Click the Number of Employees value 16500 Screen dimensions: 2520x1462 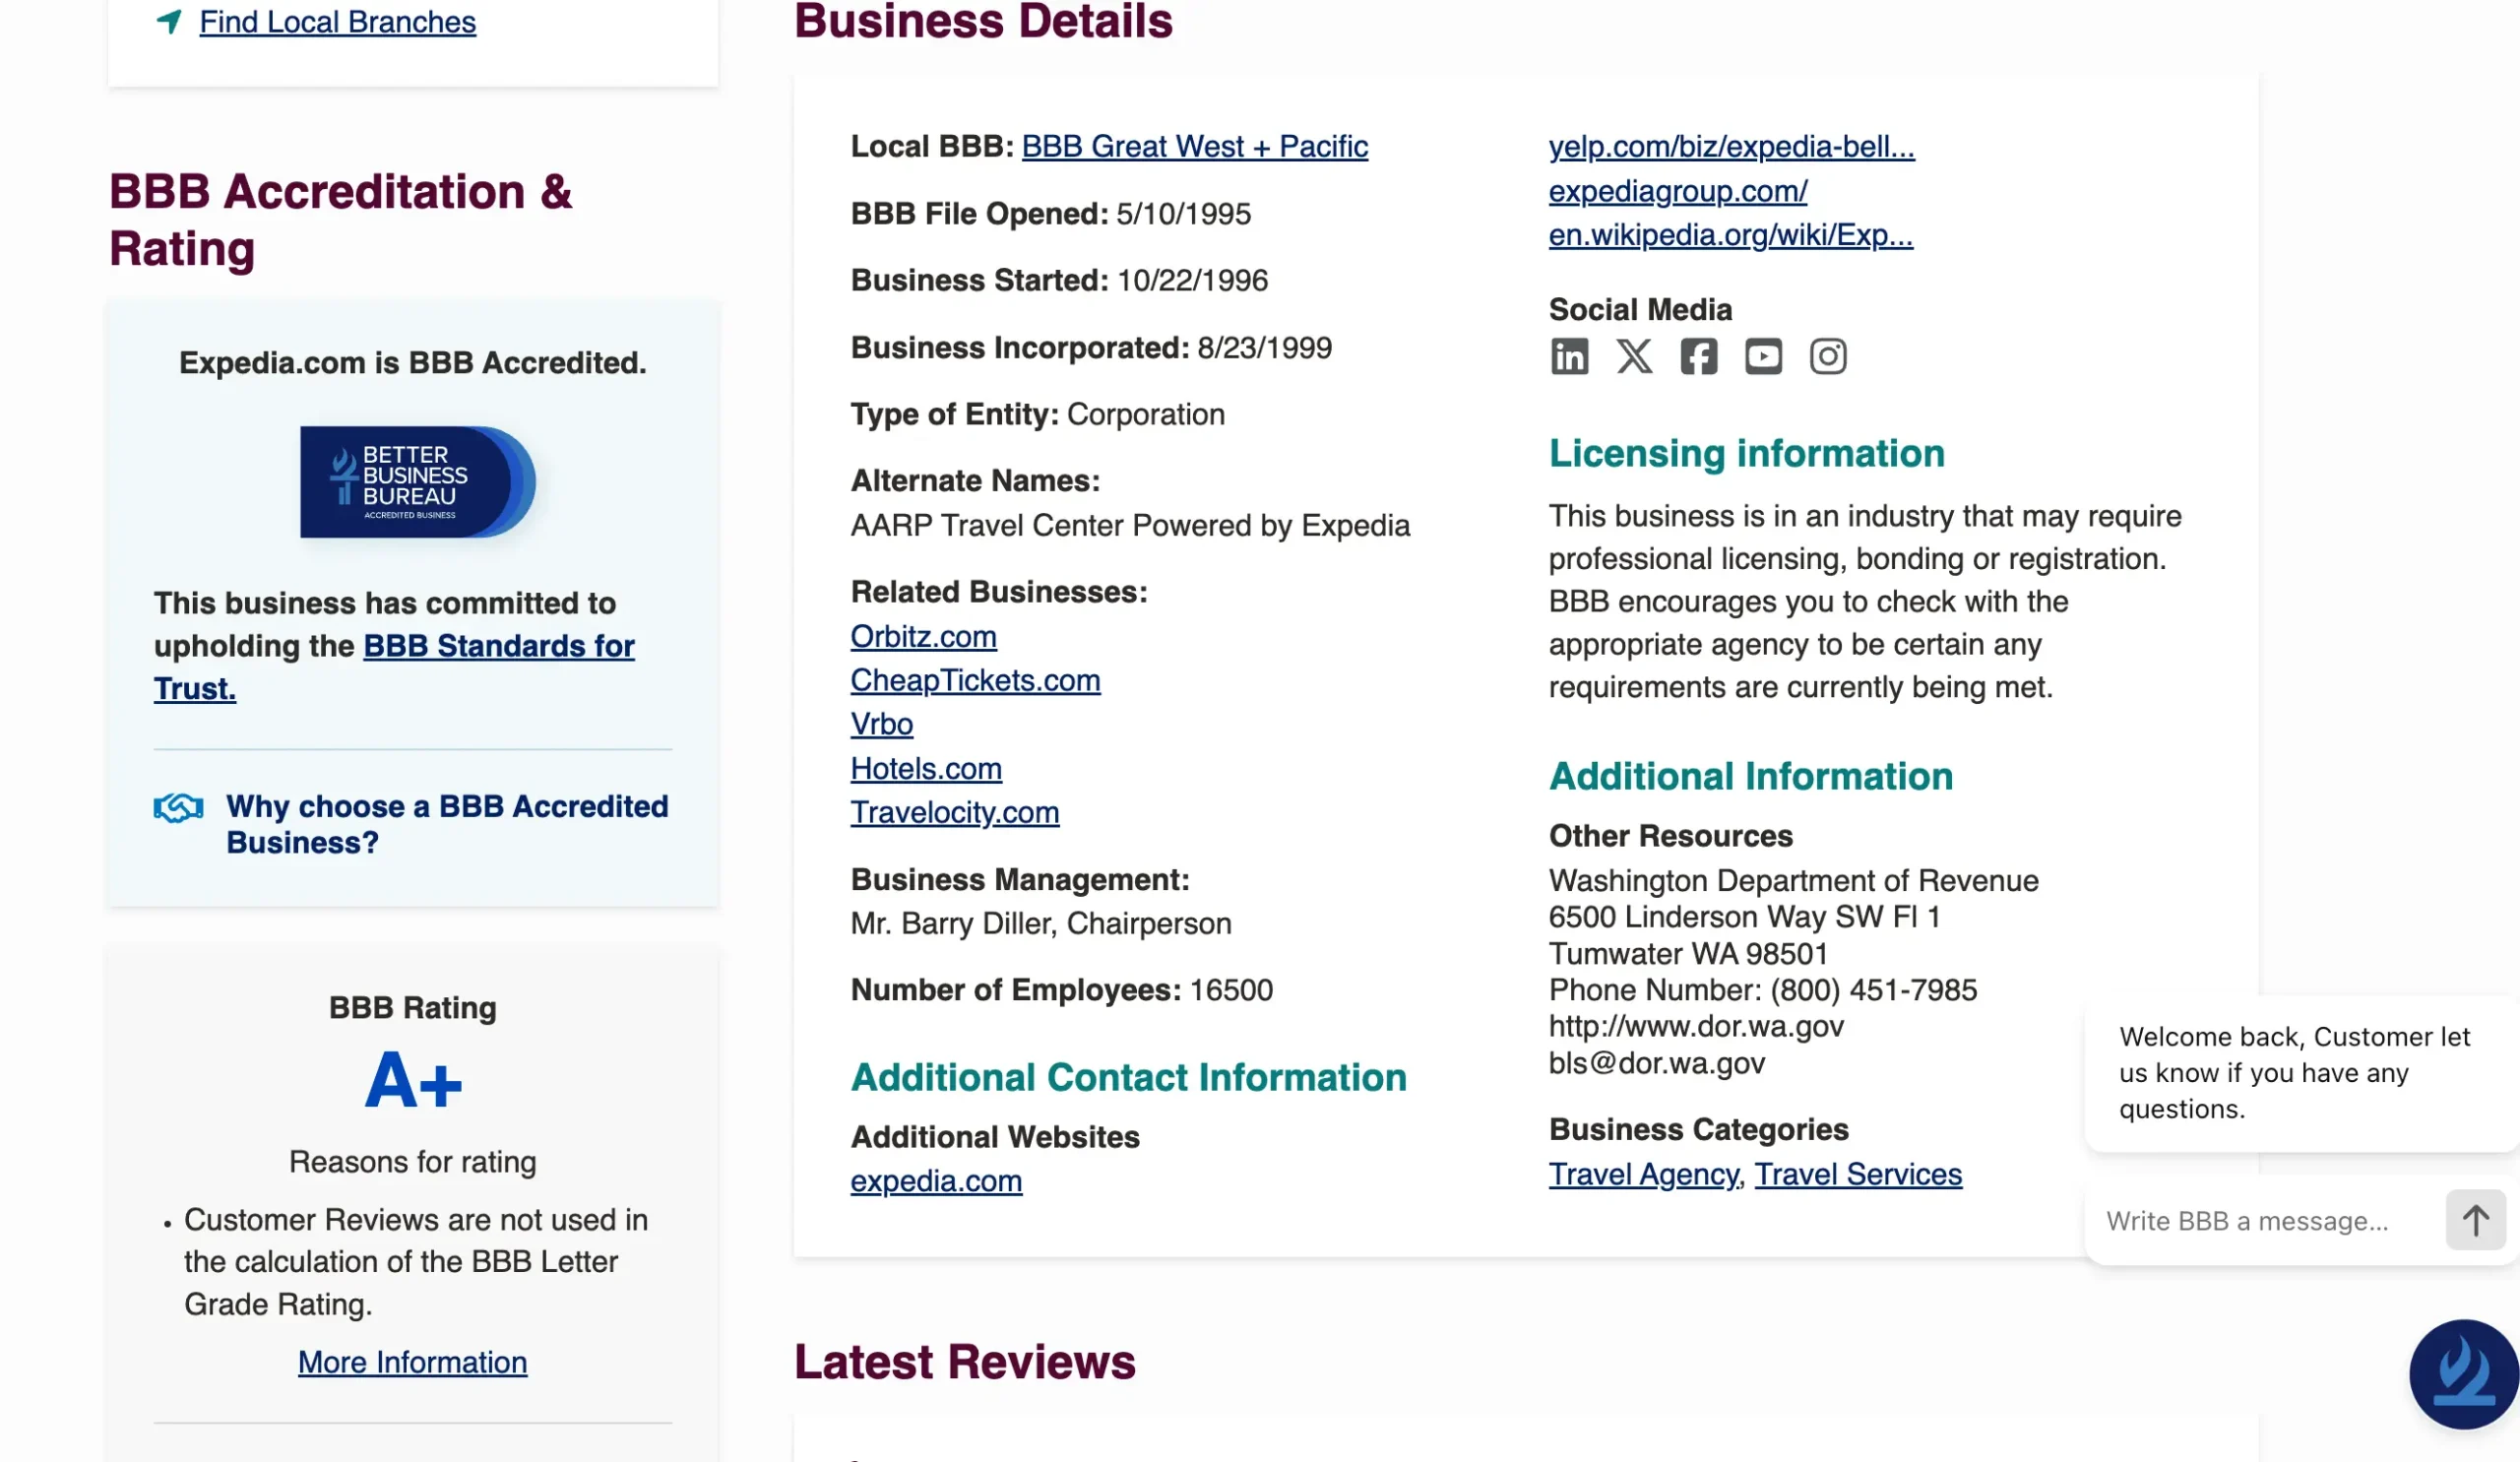click(x=1231, y=991)
